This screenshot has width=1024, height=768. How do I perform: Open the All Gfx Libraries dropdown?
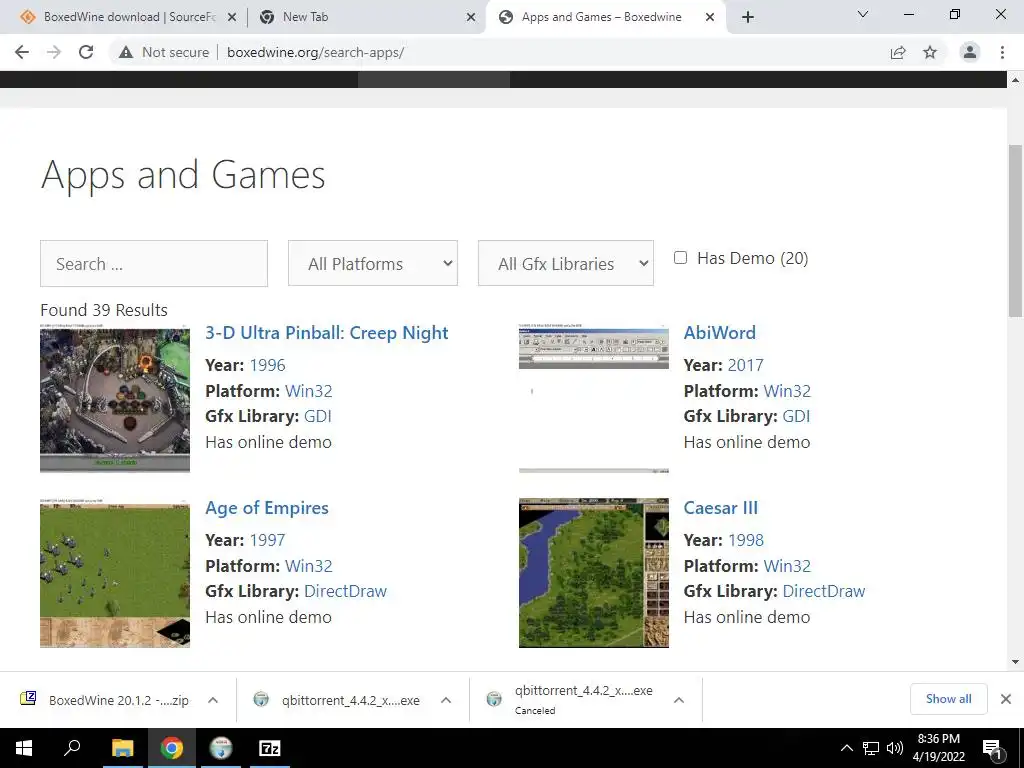tap(566, 263)
